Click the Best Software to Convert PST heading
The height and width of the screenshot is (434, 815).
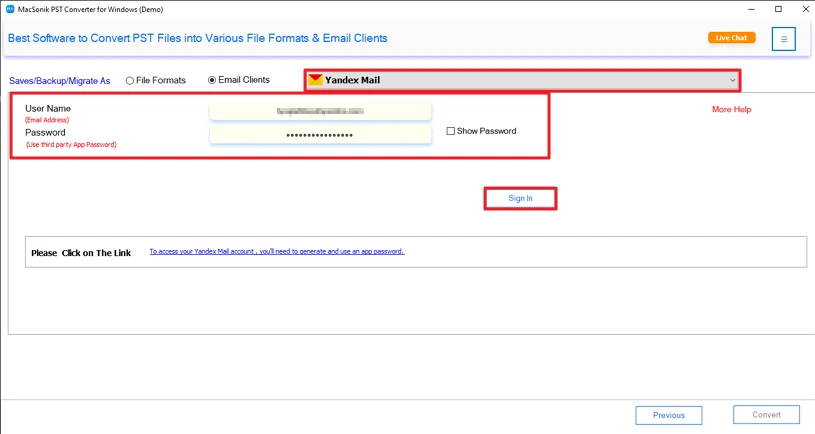[198, 38]
